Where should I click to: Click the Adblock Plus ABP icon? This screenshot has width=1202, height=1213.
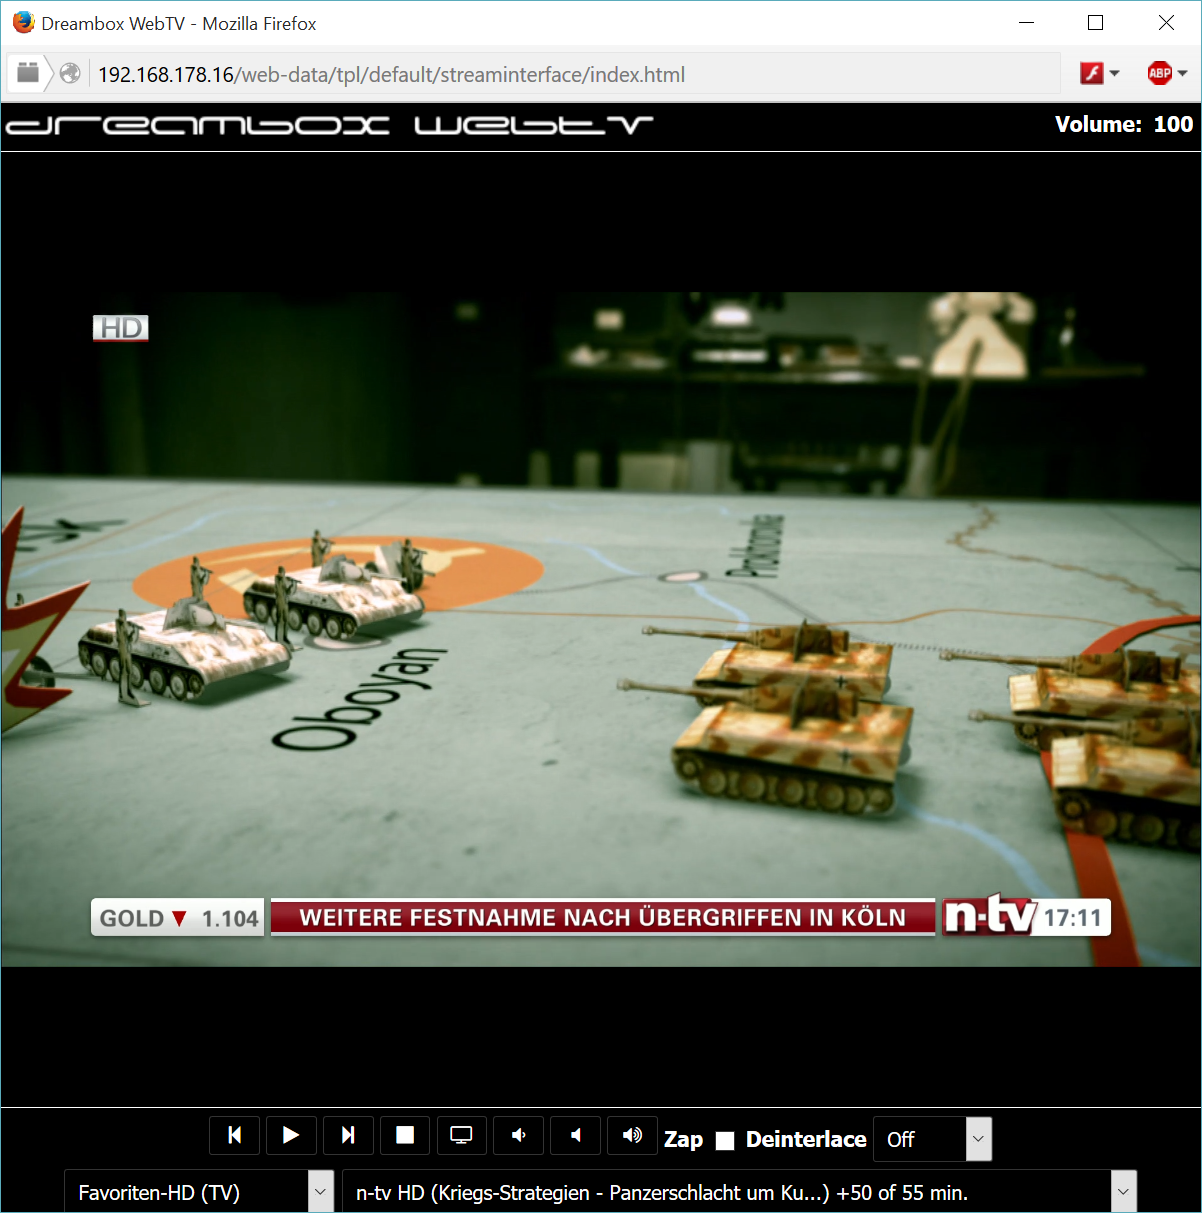[1159, 73]
